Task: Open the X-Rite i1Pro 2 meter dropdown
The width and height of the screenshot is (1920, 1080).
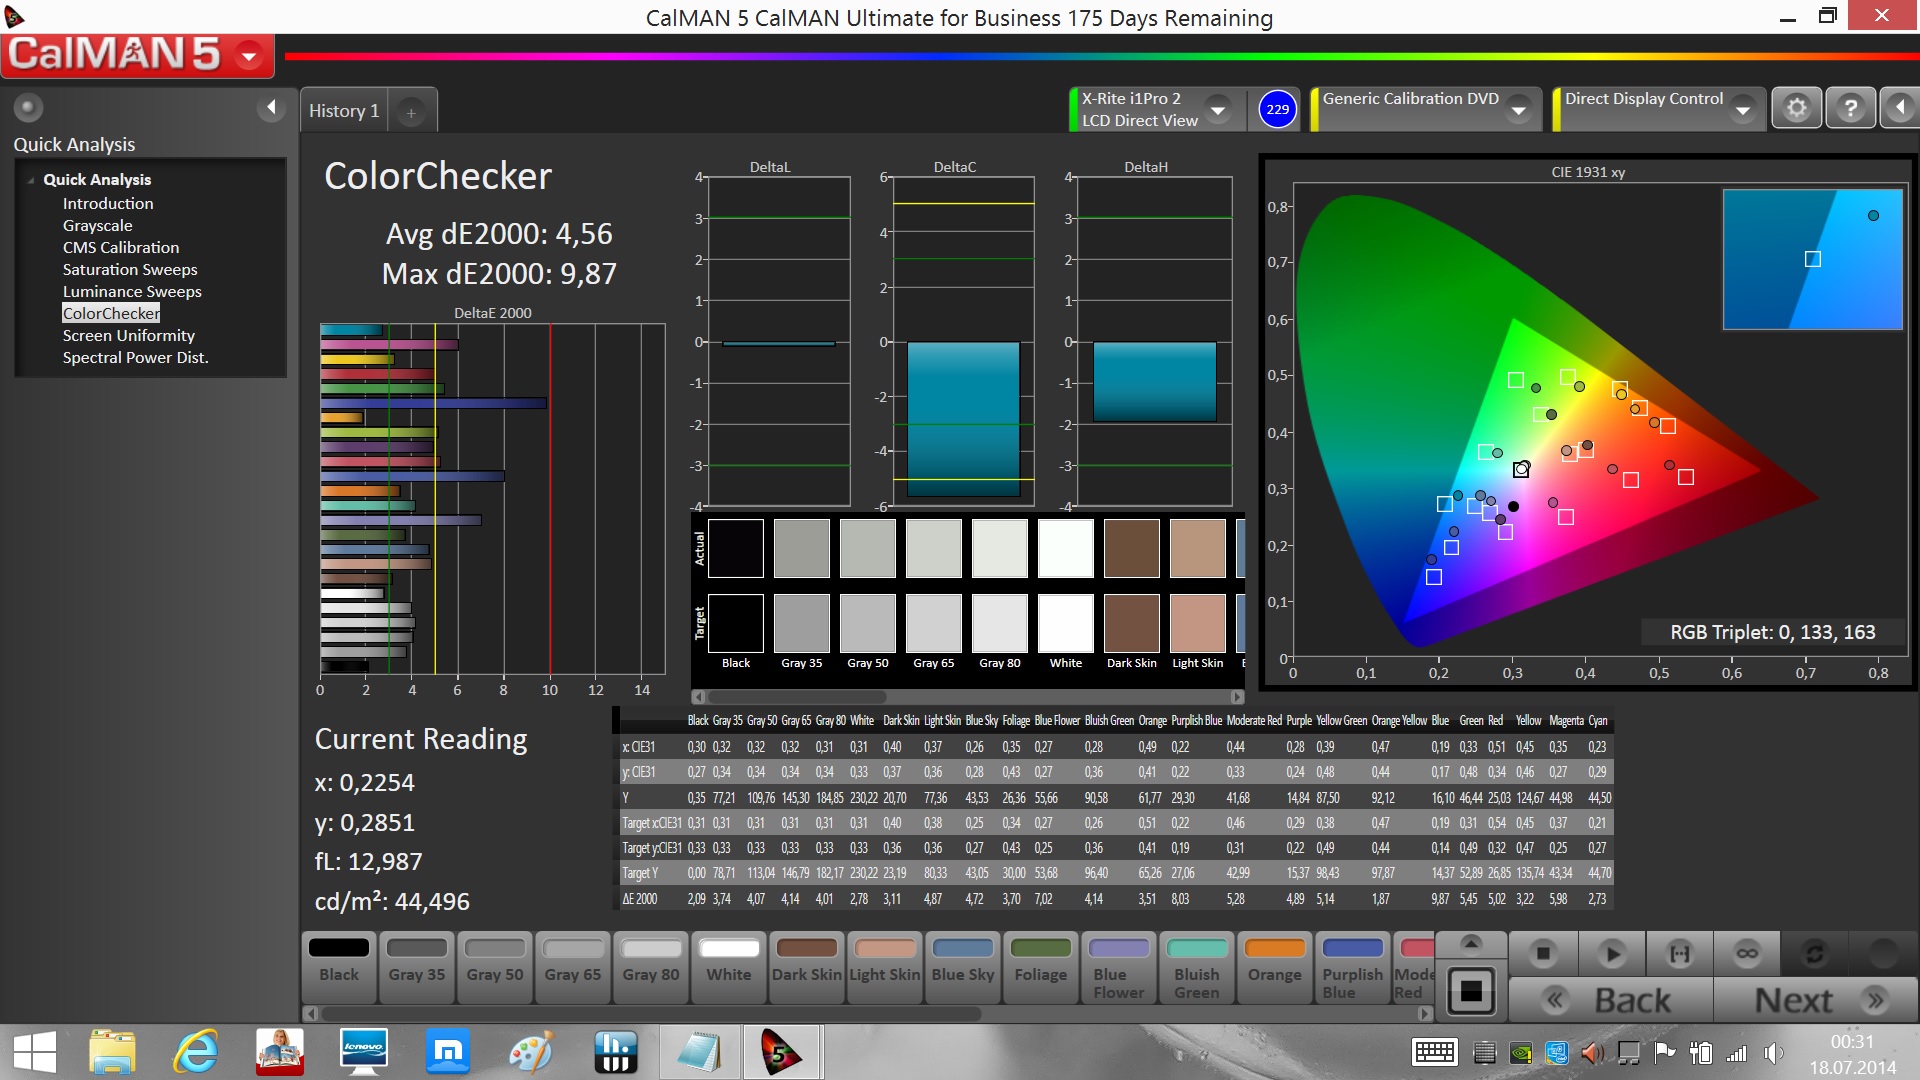Action: click(1217, 109)
